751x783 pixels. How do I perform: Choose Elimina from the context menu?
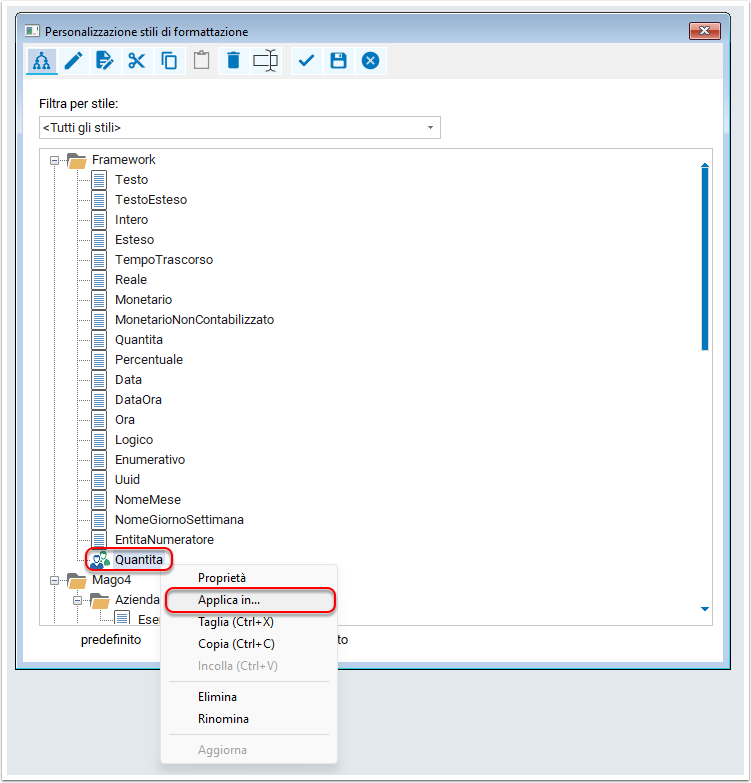pos(249,697)
